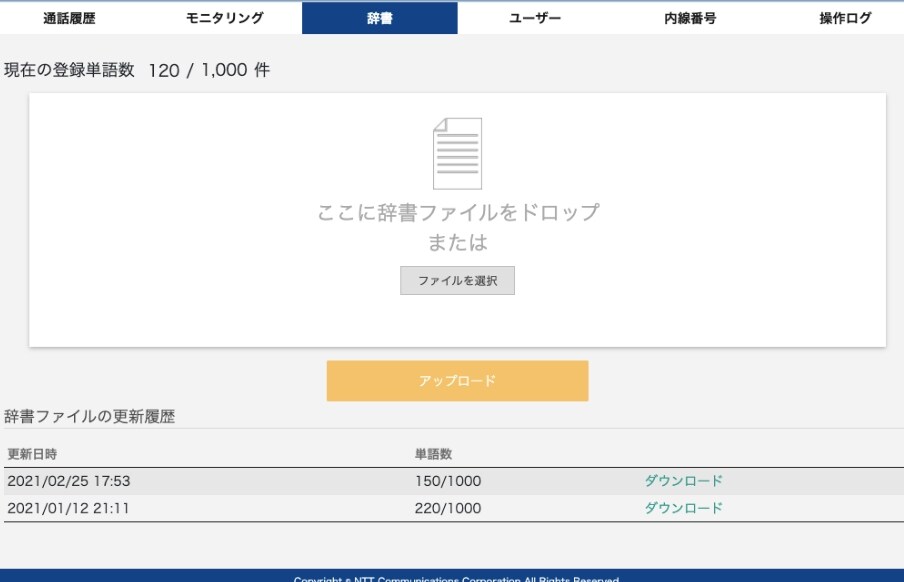Click the orange アップロード button
Viewport: 904px width, 582px height.
pos(457,381)
